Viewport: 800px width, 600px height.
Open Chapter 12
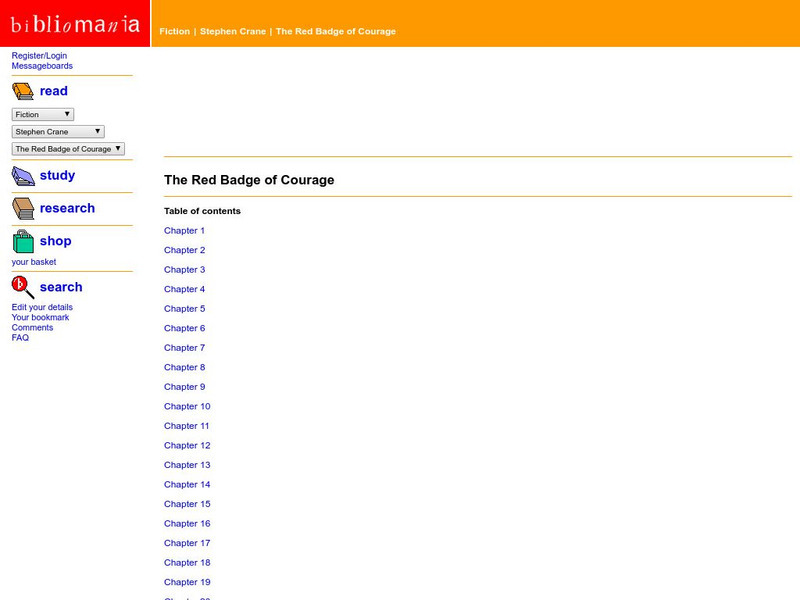click(187, 445)
